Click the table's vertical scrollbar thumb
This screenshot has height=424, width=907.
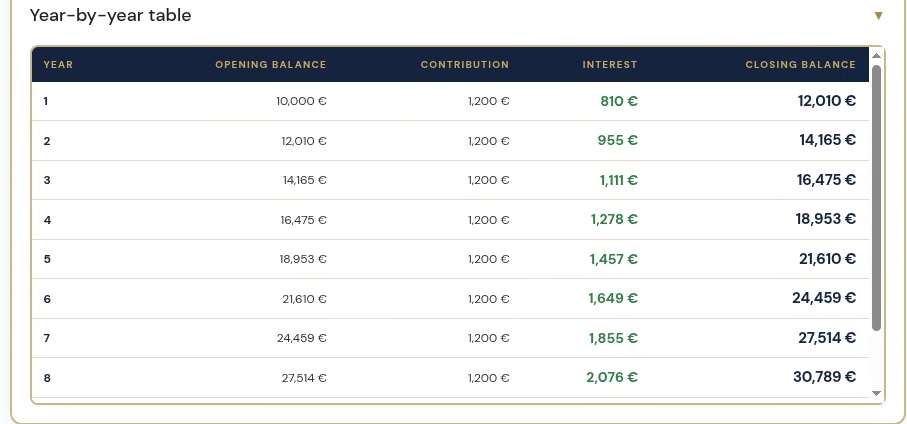click(876, 198)
